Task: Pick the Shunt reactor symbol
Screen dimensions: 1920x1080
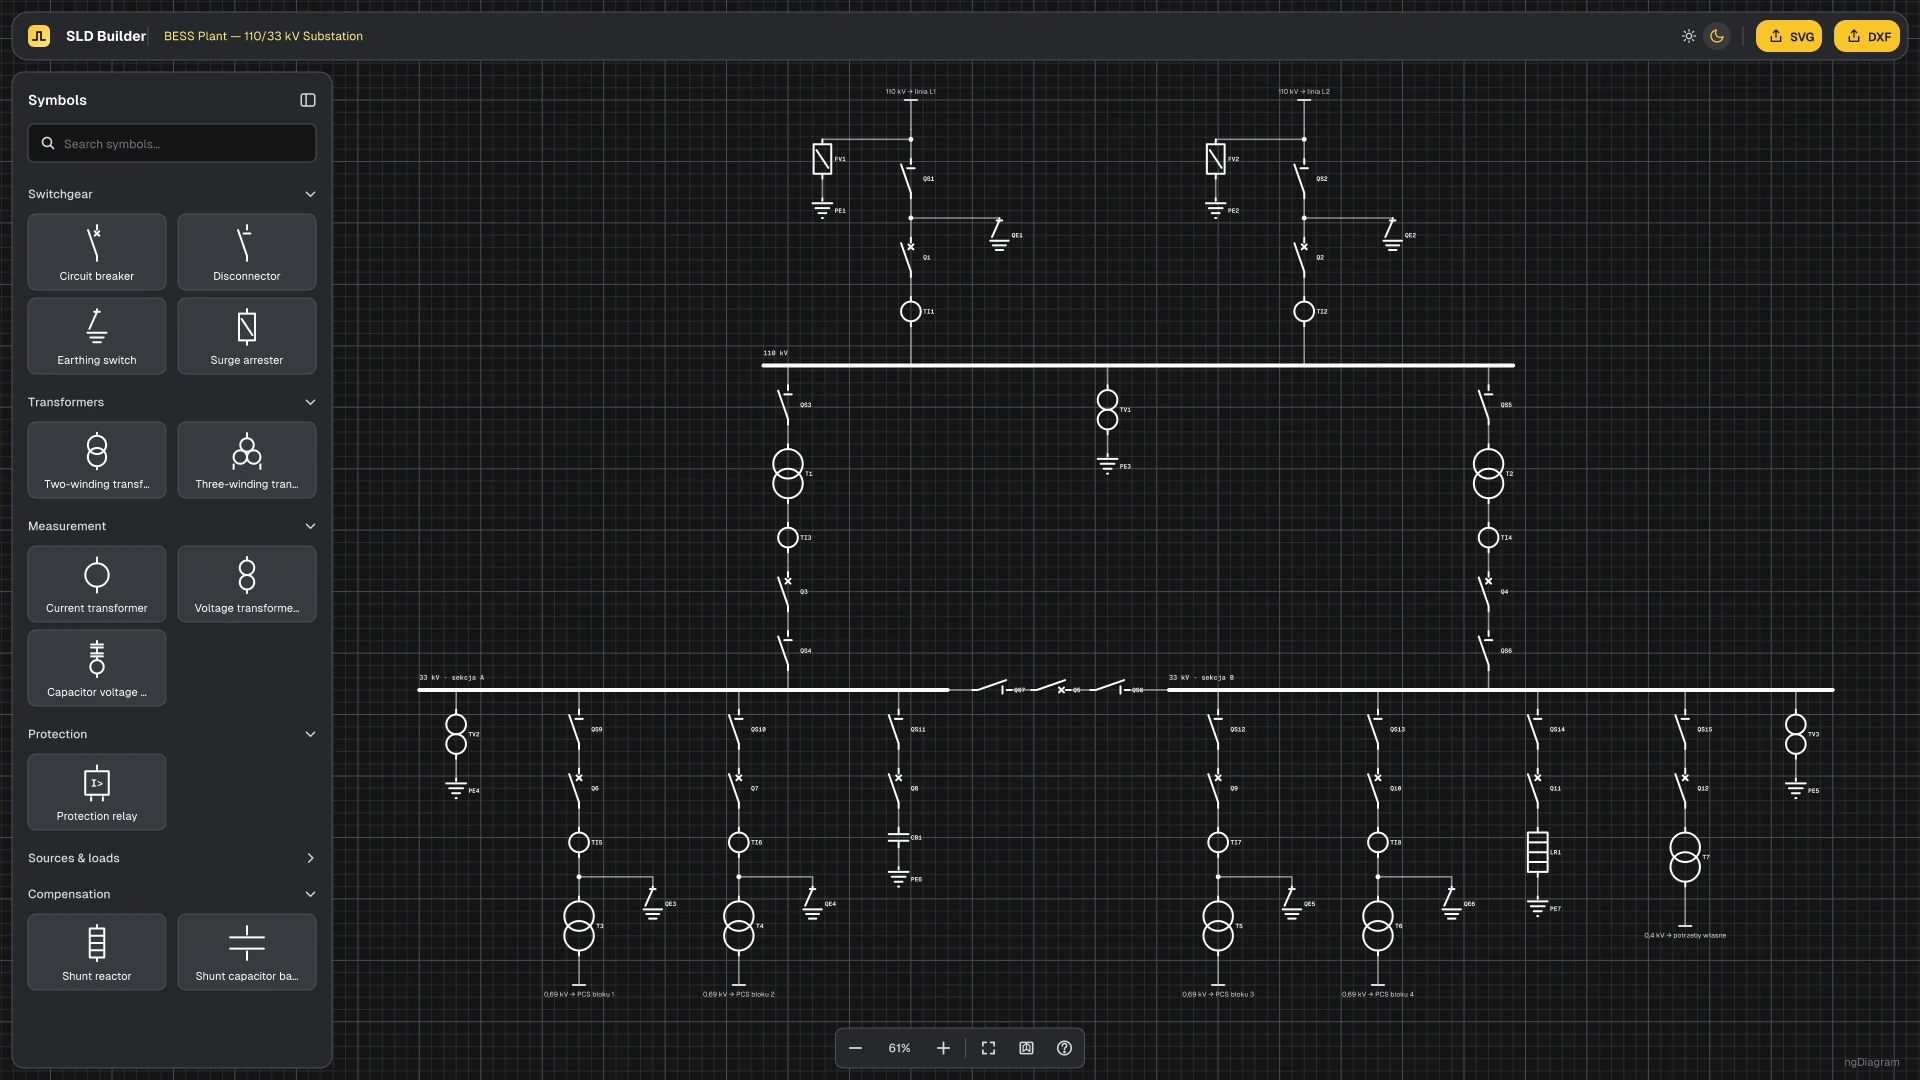Action: coord(97,952)
